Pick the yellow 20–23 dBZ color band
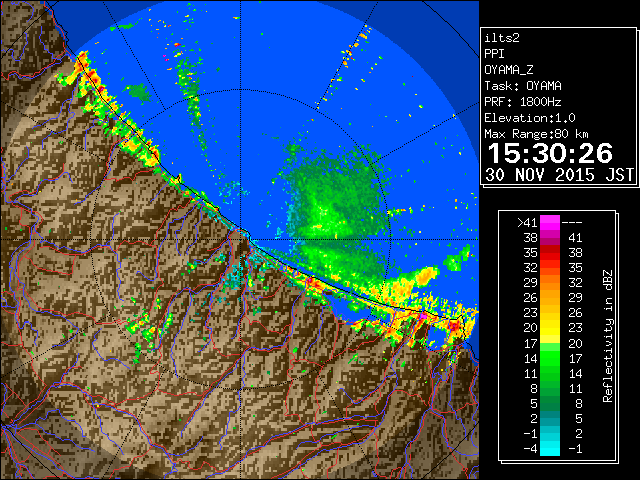 pyautogui.click(x=550, y=328)
